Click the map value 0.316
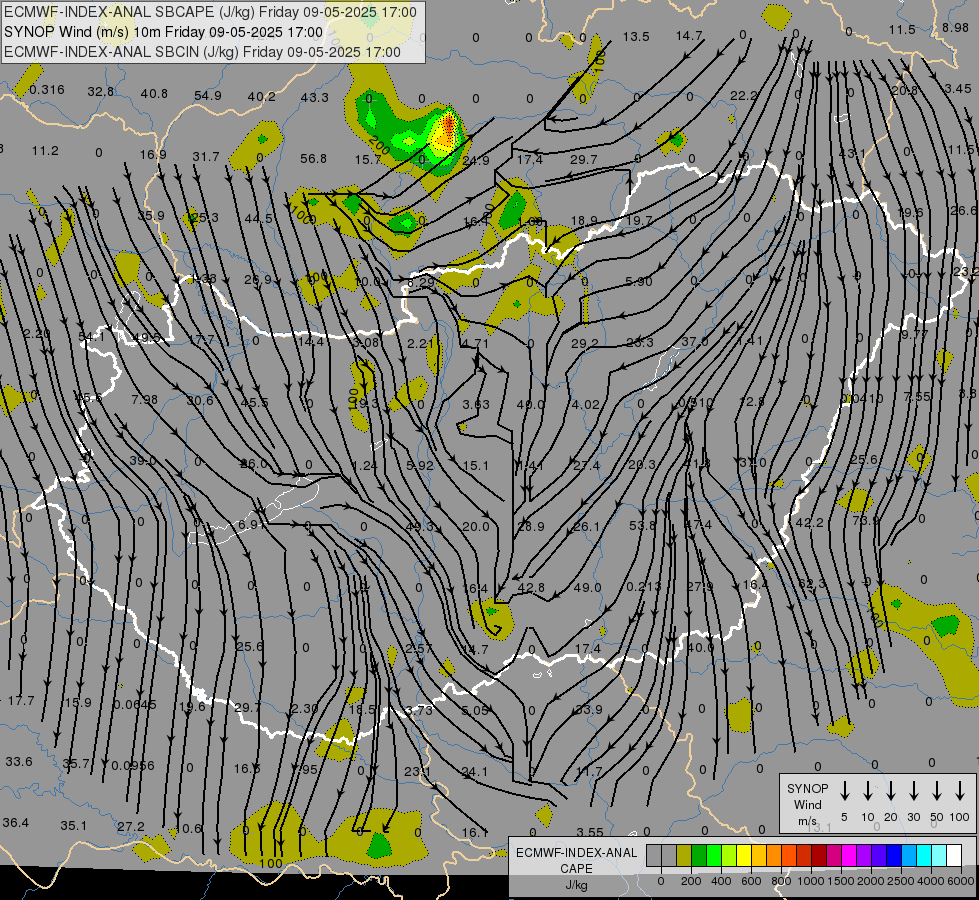 pyautogui.click(x=47, y=90)
